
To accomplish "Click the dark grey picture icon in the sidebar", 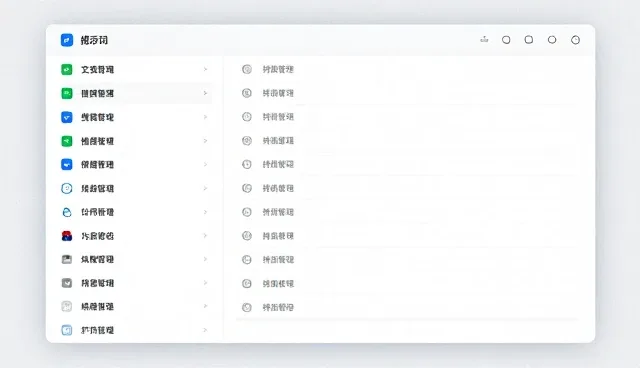I will 67,259.
